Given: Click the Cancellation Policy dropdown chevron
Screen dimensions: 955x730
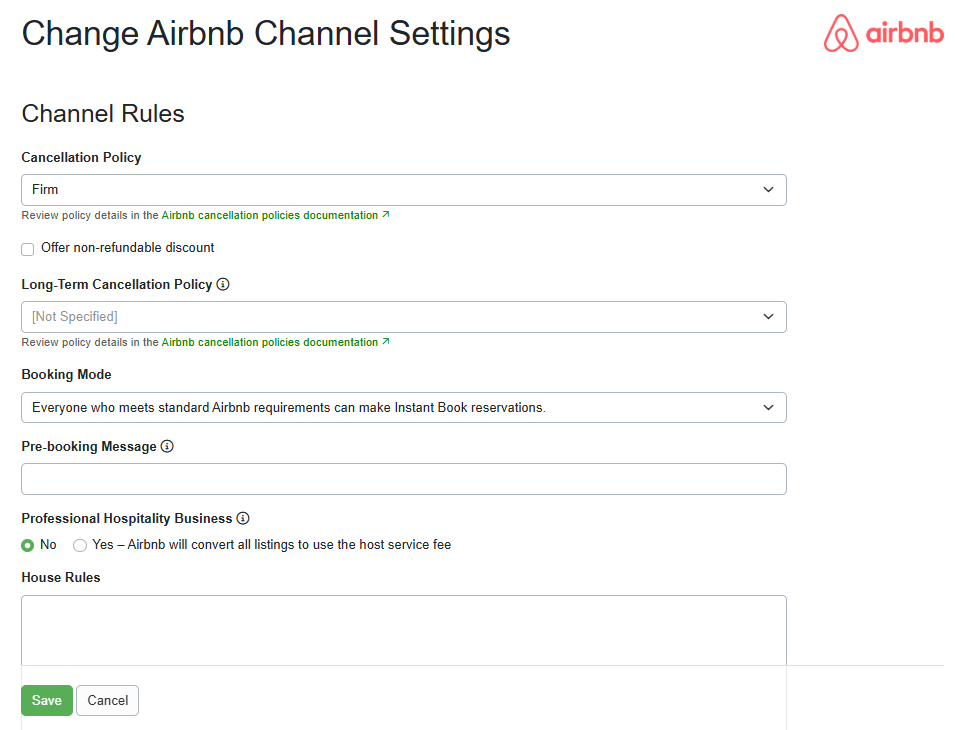Looking at the screenshot, I should point(768,189).
